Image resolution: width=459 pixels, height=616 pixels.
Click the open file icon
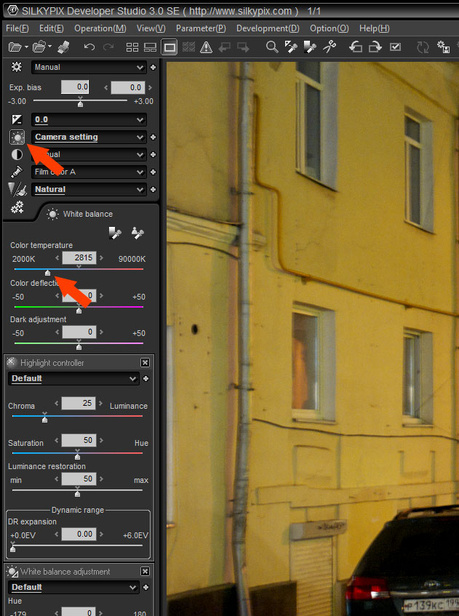point(15,48)
